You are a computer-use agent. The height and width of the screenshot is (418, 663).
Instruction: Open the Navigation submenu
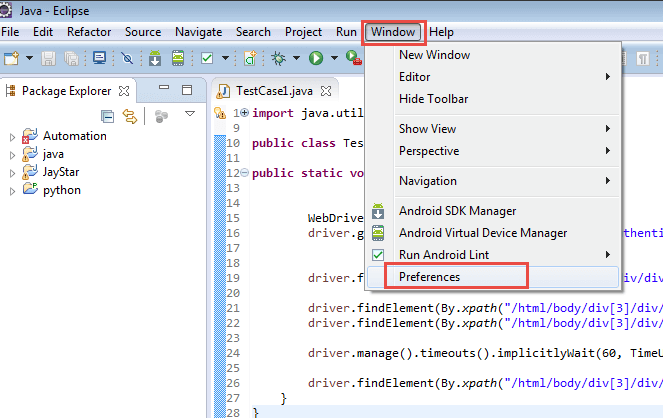[493, 181]
